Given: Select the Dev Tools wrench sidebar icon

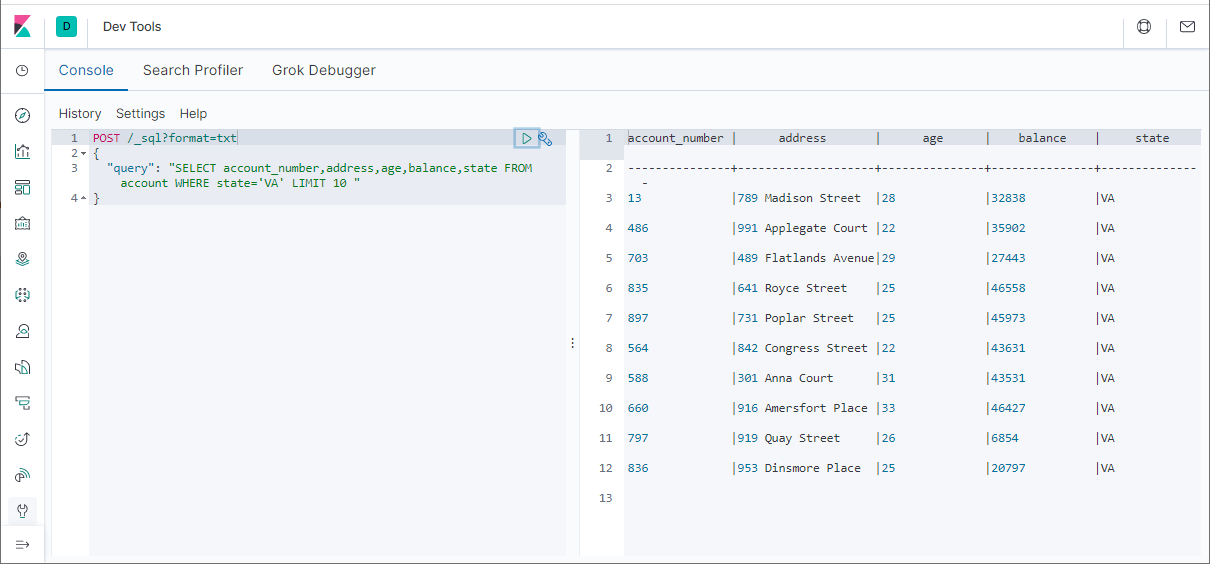Looking at the screenshot, I should pos(23,511).
